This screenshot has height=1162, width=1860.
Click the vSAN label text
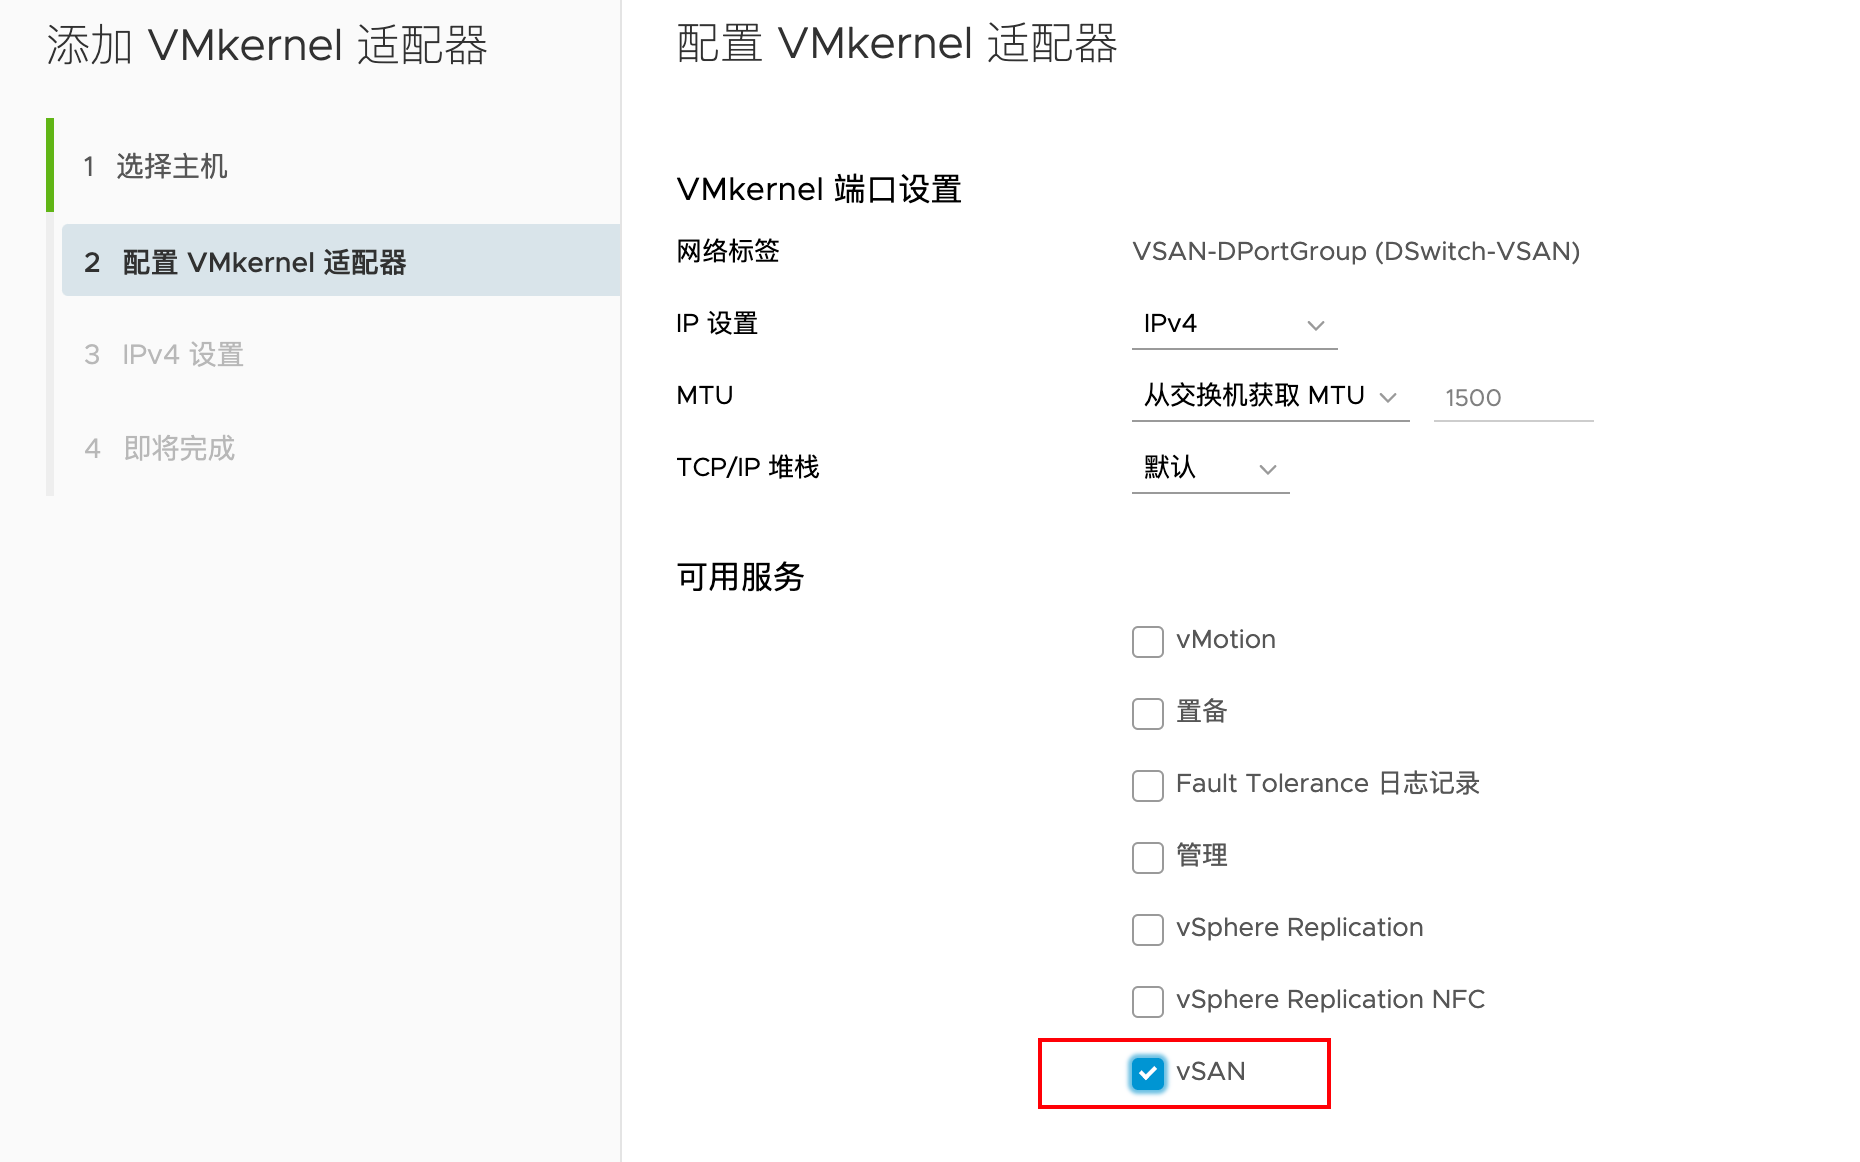click(1210, 1072)
